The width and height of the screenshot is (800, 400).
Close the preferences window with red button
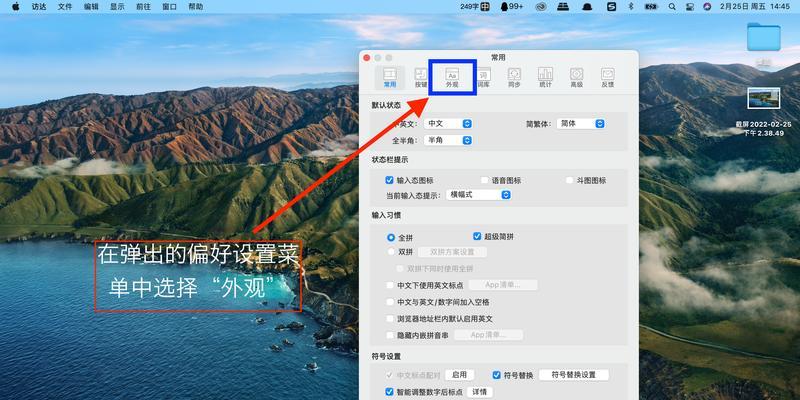click(367, 58)
